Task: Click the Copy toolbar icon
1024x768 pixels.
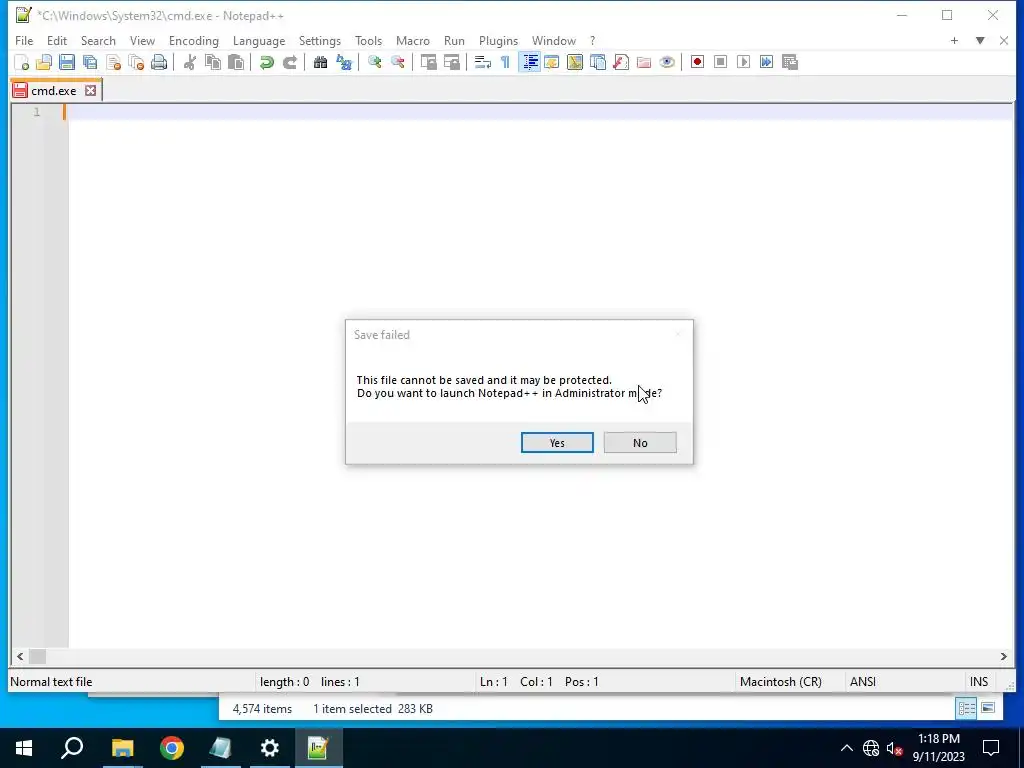Action: click(213, 62)
